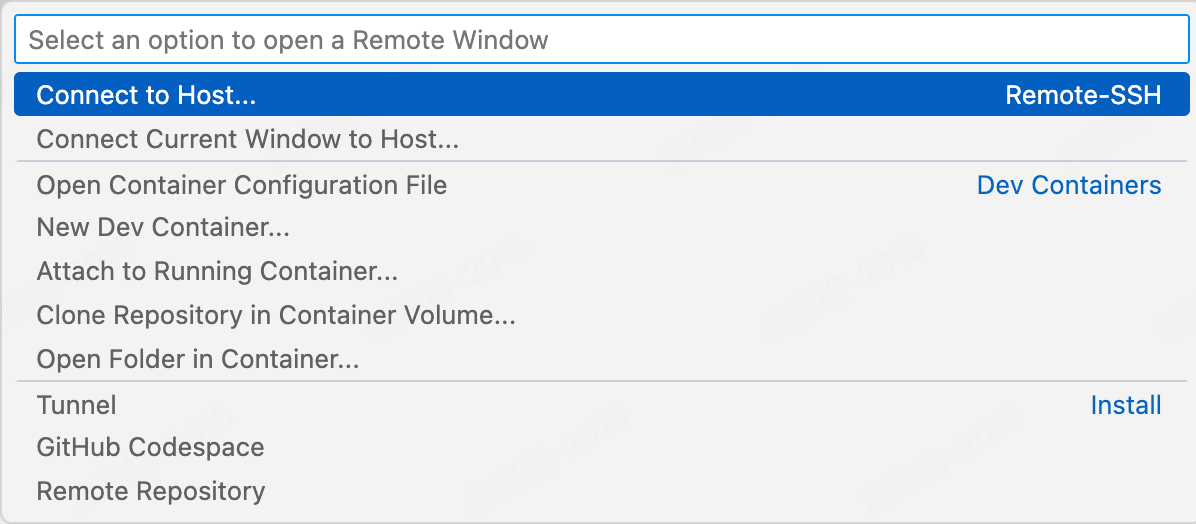Pick the last entry, Remote Repository
The image size is (1196, 524).
tap(150, 491)
